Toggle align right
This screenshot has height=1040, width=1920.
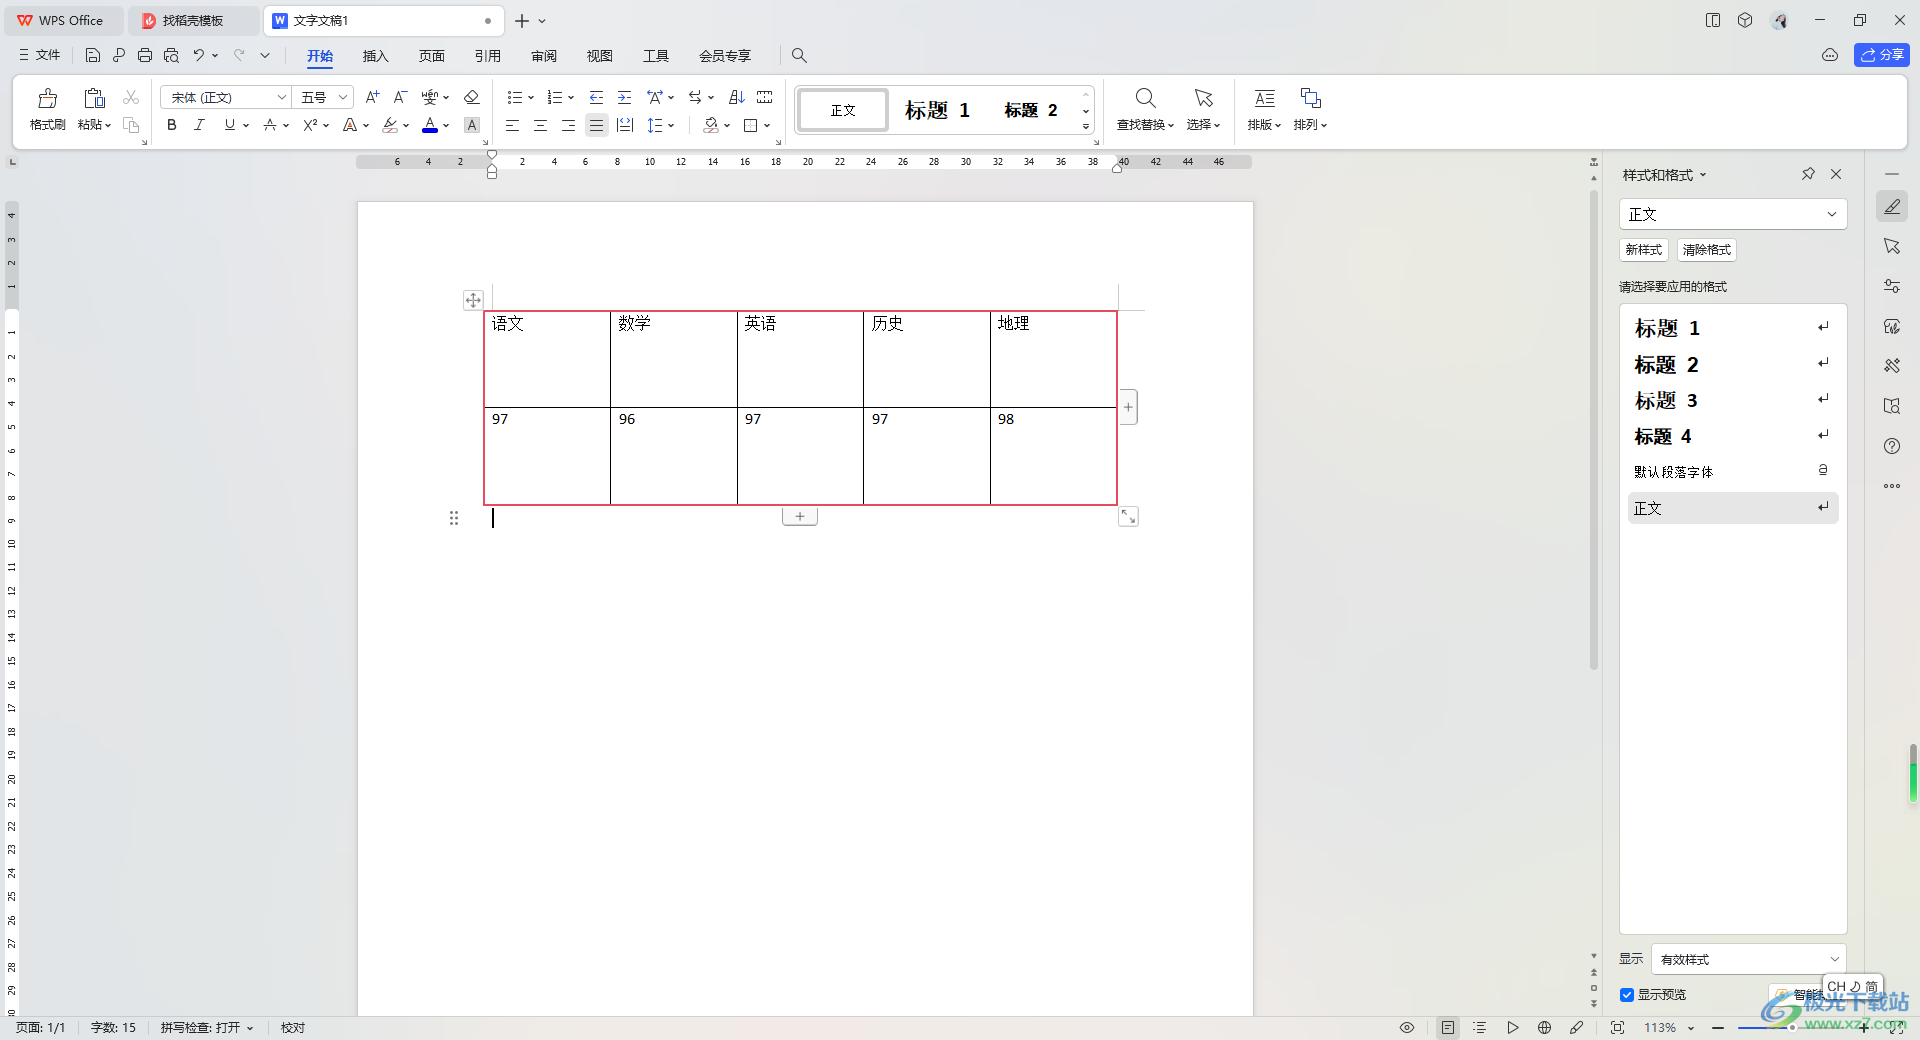pos(568,125)
